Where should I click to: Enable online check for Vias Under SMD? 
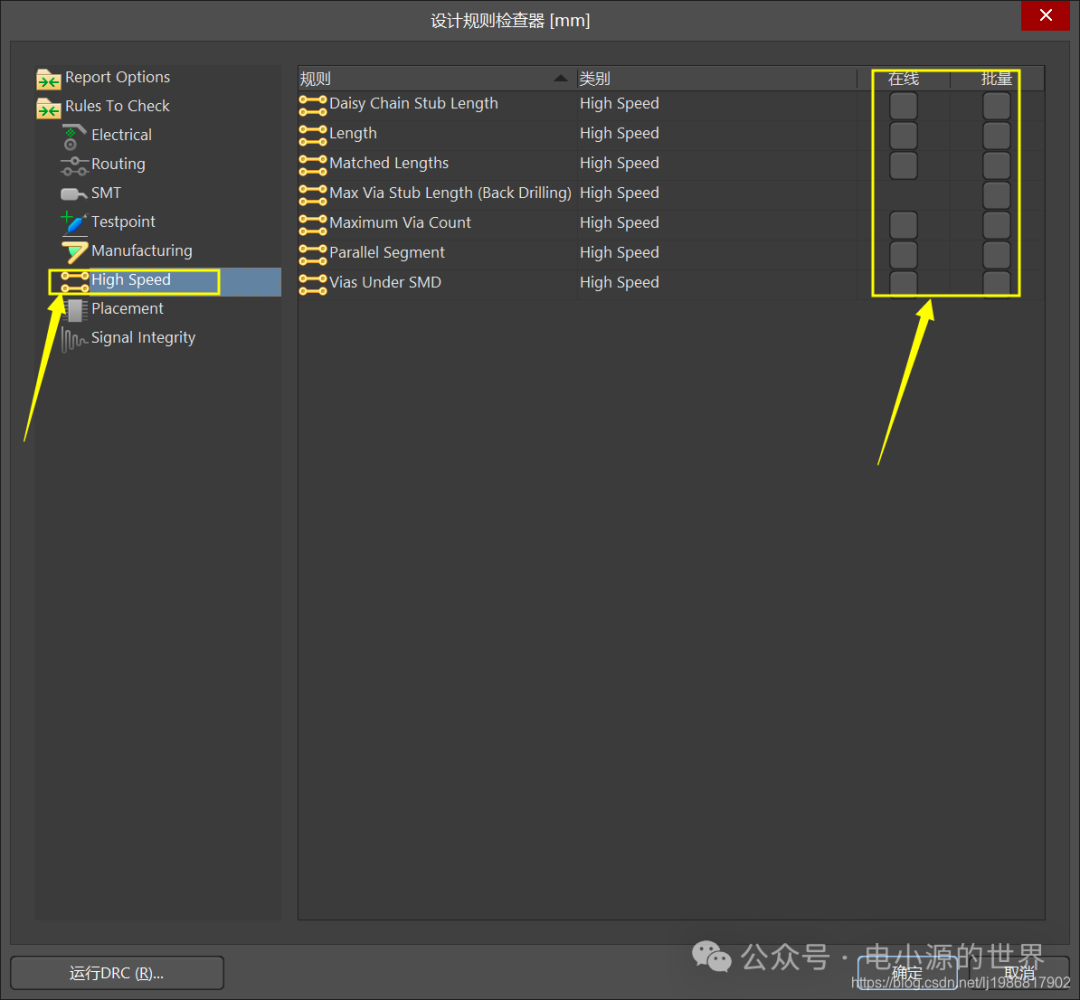[903, 284]
